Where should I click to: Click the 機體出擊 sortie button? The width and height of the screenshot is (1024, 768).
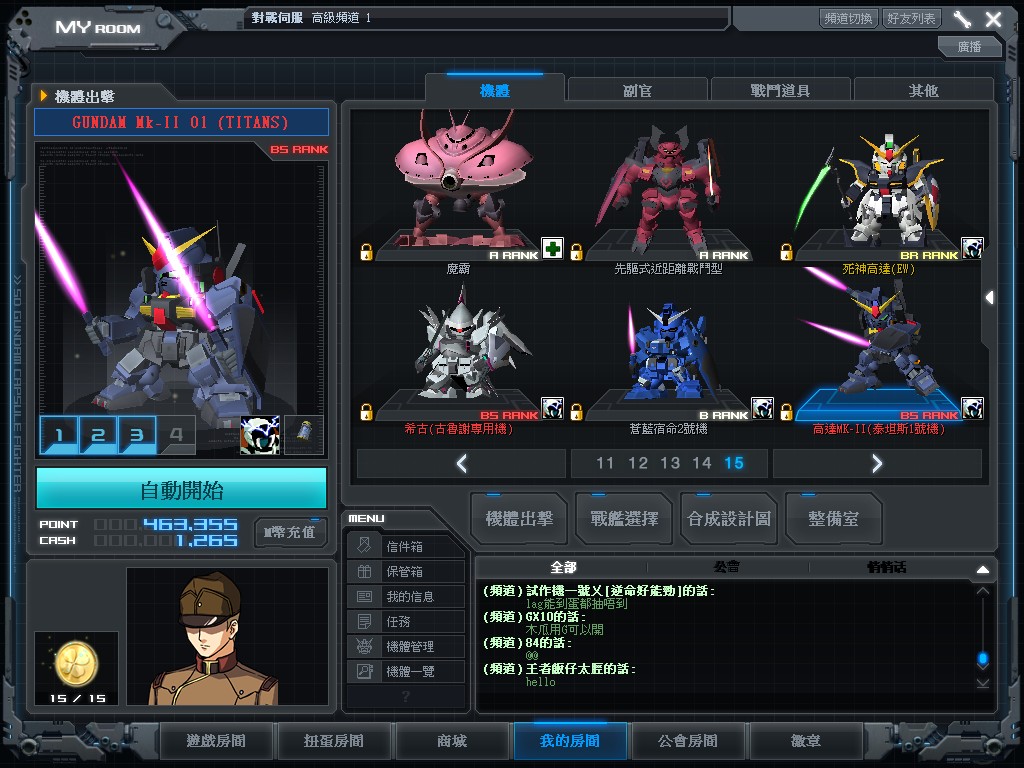pyautogui.click(x=519, y=519)
